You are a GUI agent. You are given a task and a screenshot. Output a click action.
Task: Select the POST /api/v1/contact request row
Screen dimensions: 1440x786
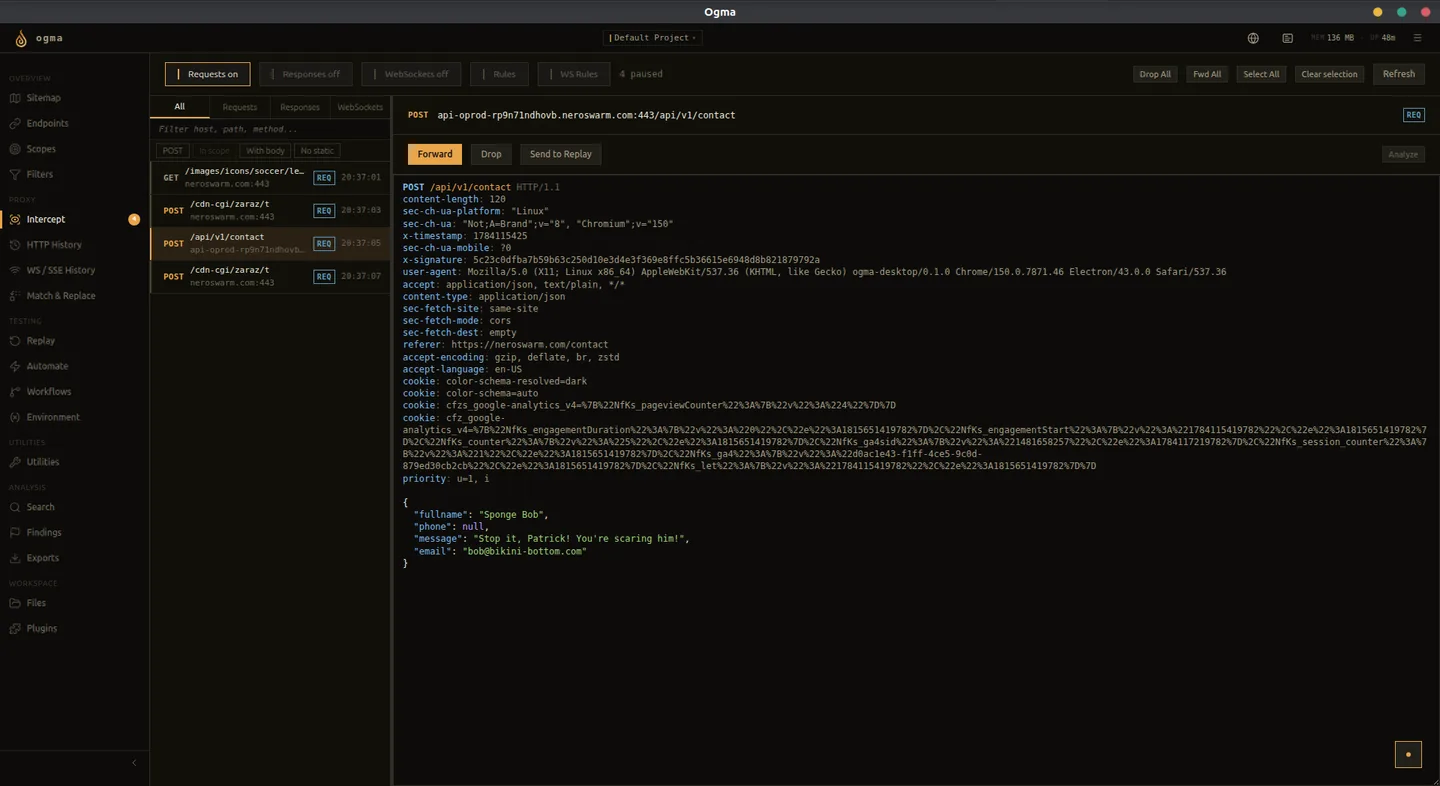point(270,243)
